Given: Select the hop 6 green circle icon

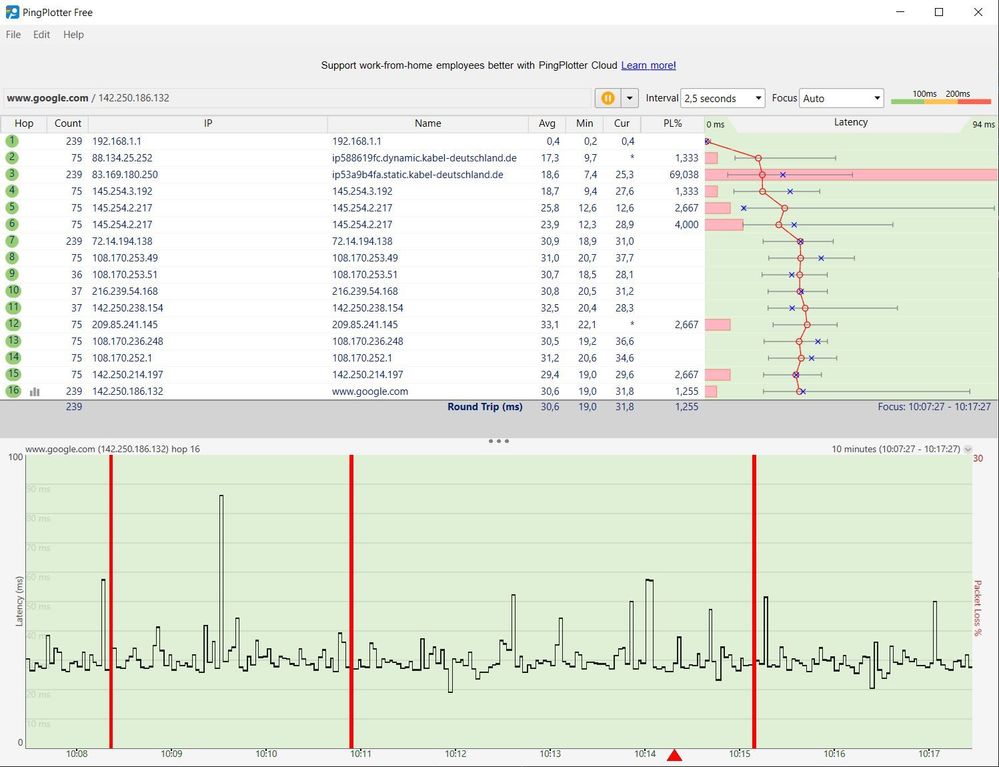Looking at the screenshot, I should 12,224.
